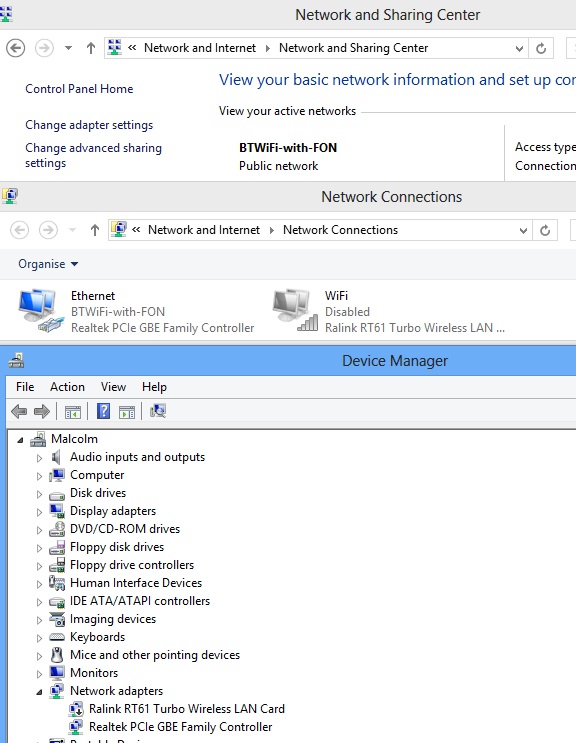The image size is (576, 743).
Task: Click Network and Internet breadcrumb in Sharing Center
Action: pyautogui.click(x=199, y=48)
